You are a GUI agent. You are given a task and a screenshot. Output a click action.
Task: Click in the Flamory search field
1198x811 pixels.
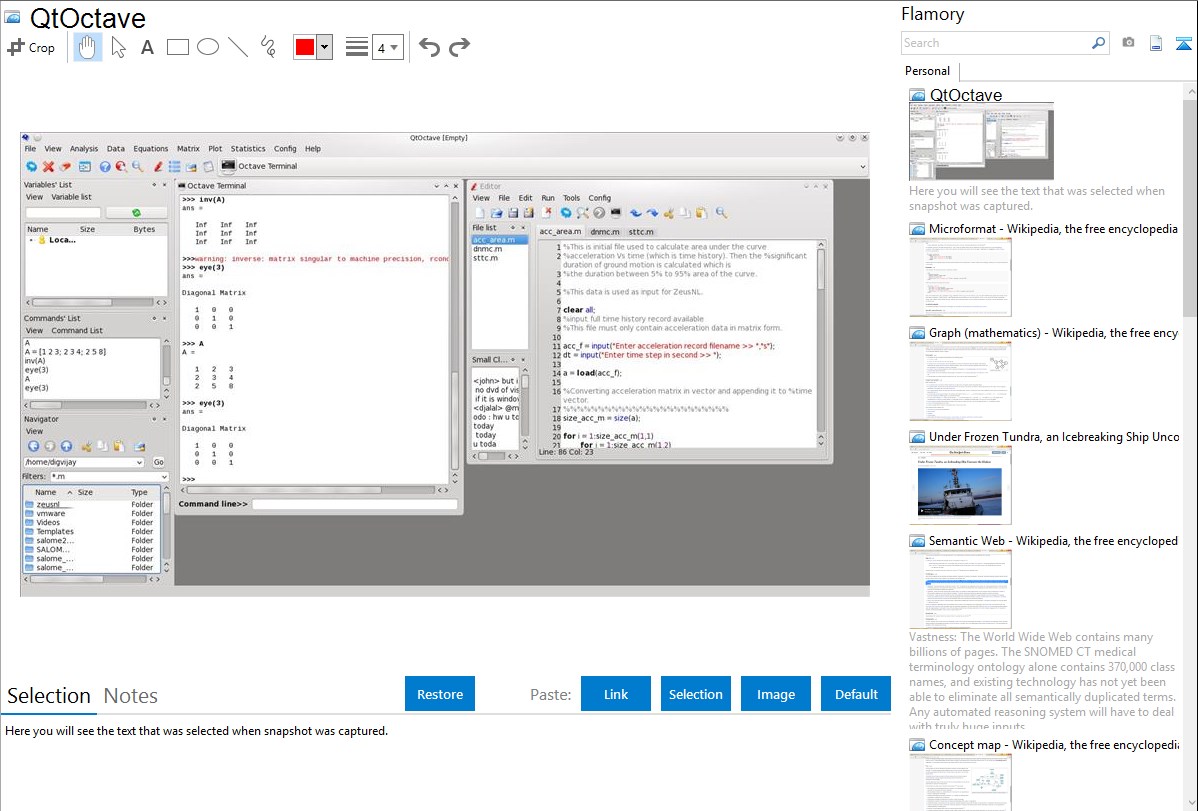click(x=996, y=43)
